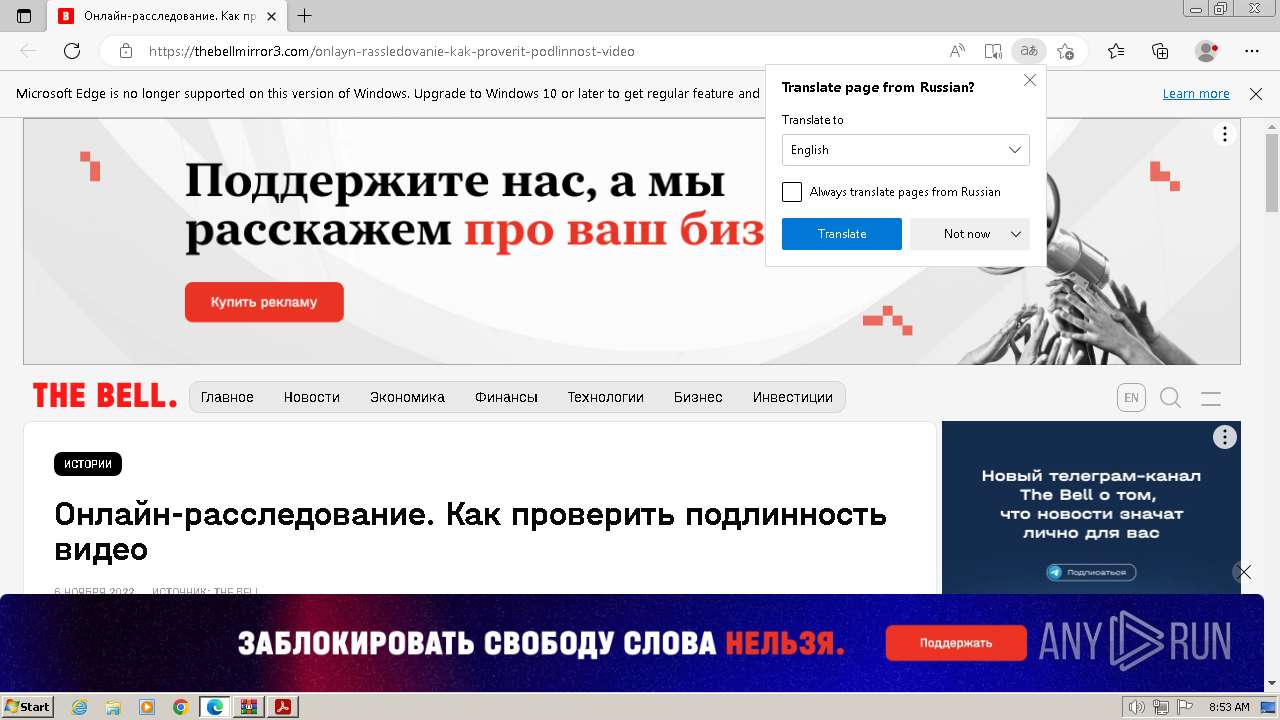Screen dimensions: 1280x720
Task: Open the Translate to English dropdown
Action: [906, 150]
